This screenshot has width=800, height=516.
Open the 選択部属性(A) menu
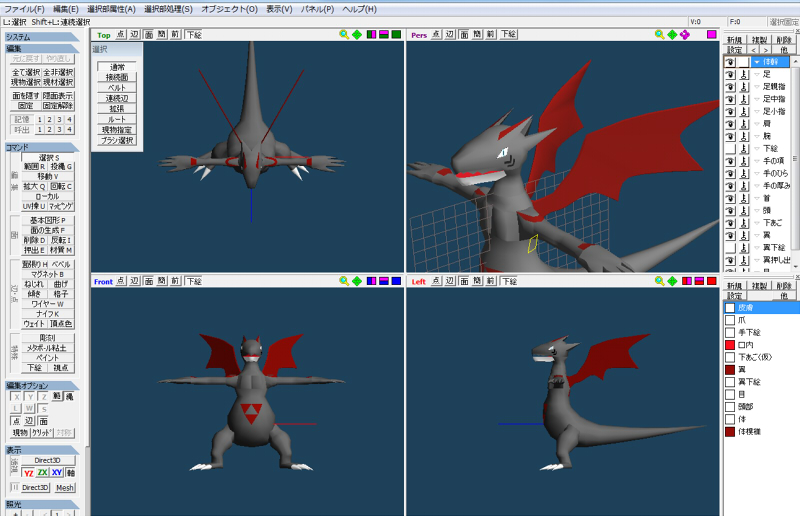pos(111,9)
